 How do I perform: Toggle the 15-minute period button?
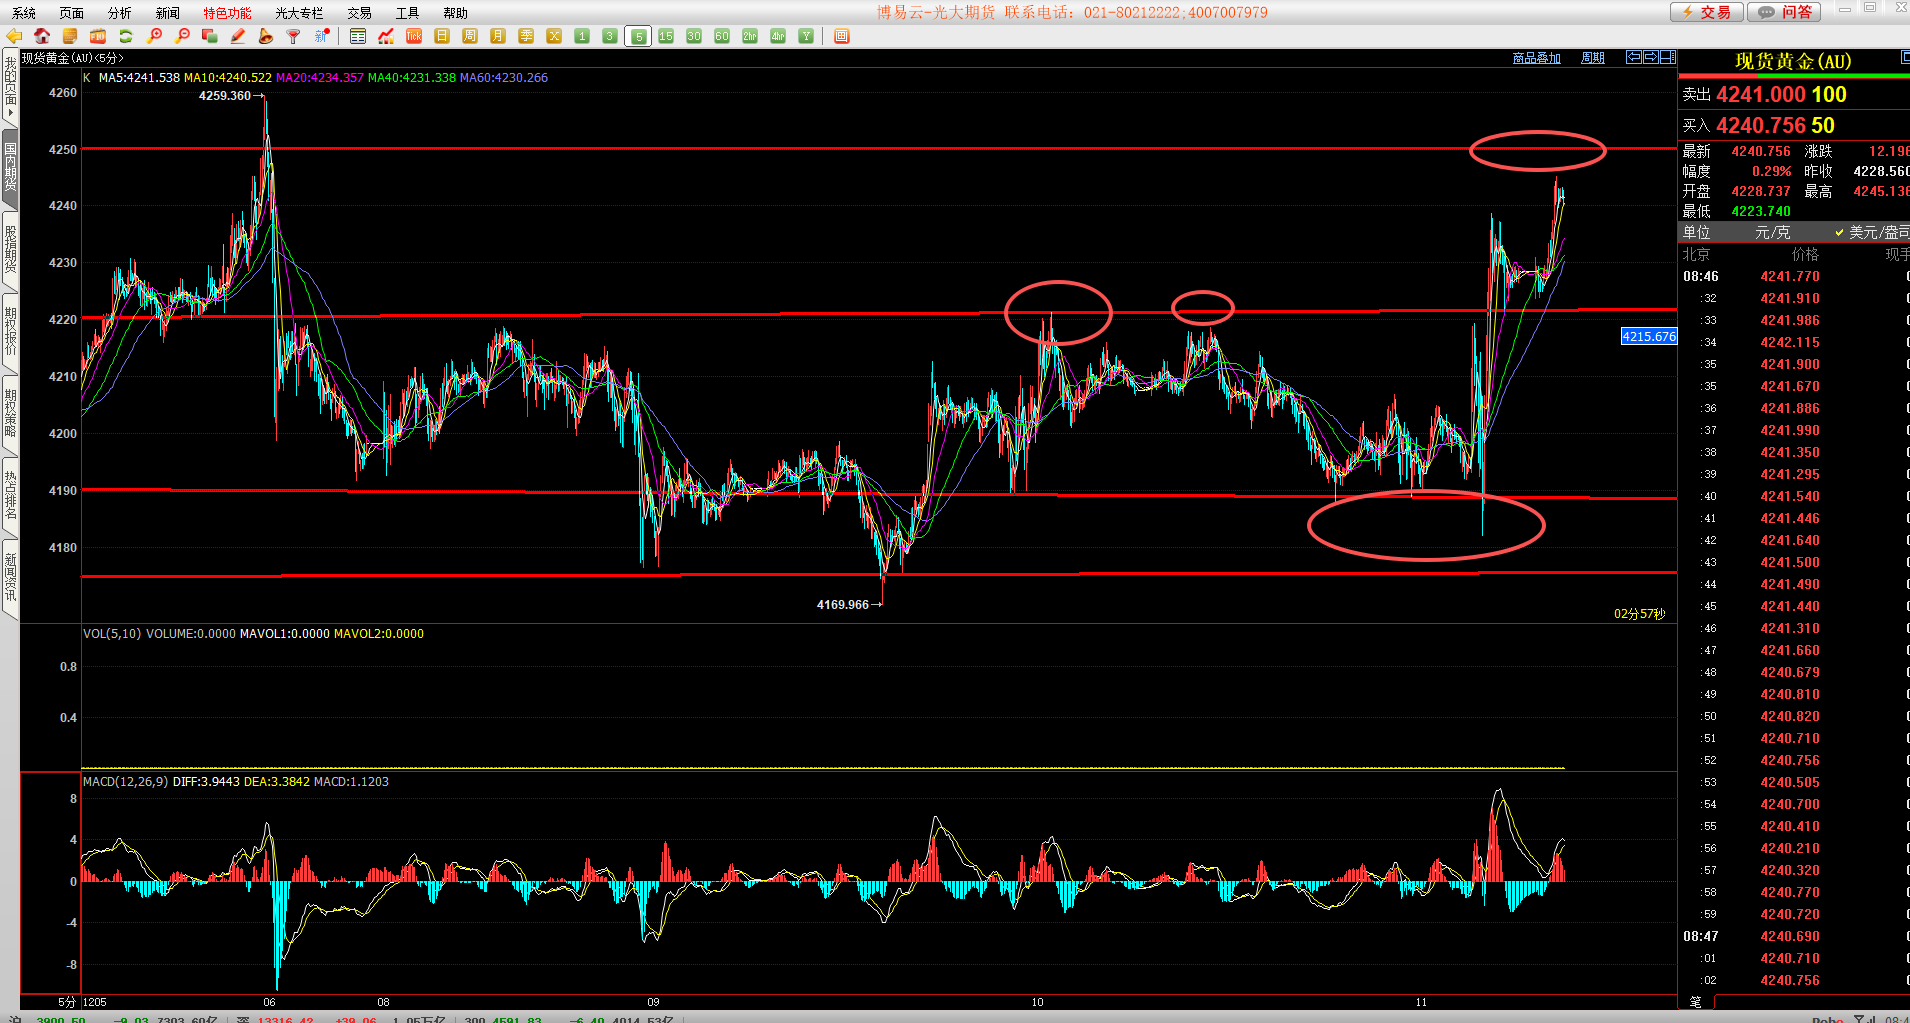[x=666, y=36]
